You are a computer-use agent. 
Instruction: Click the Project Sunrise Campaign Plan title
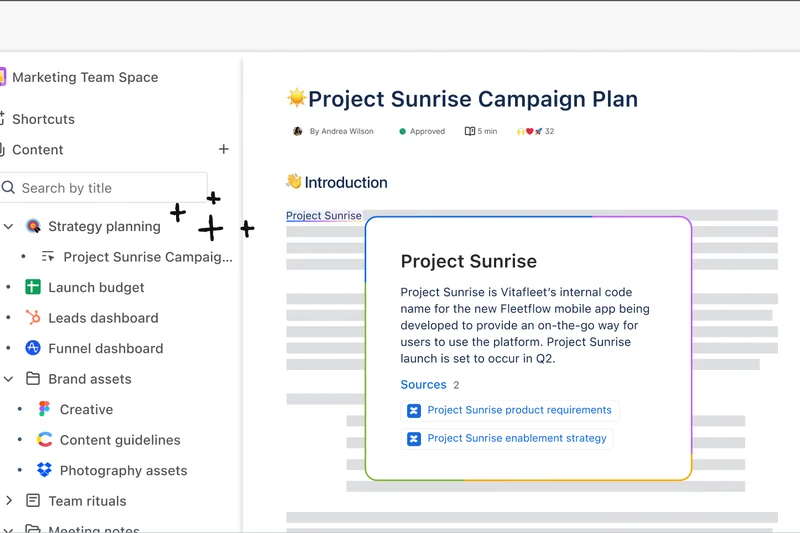coord(473,99)
